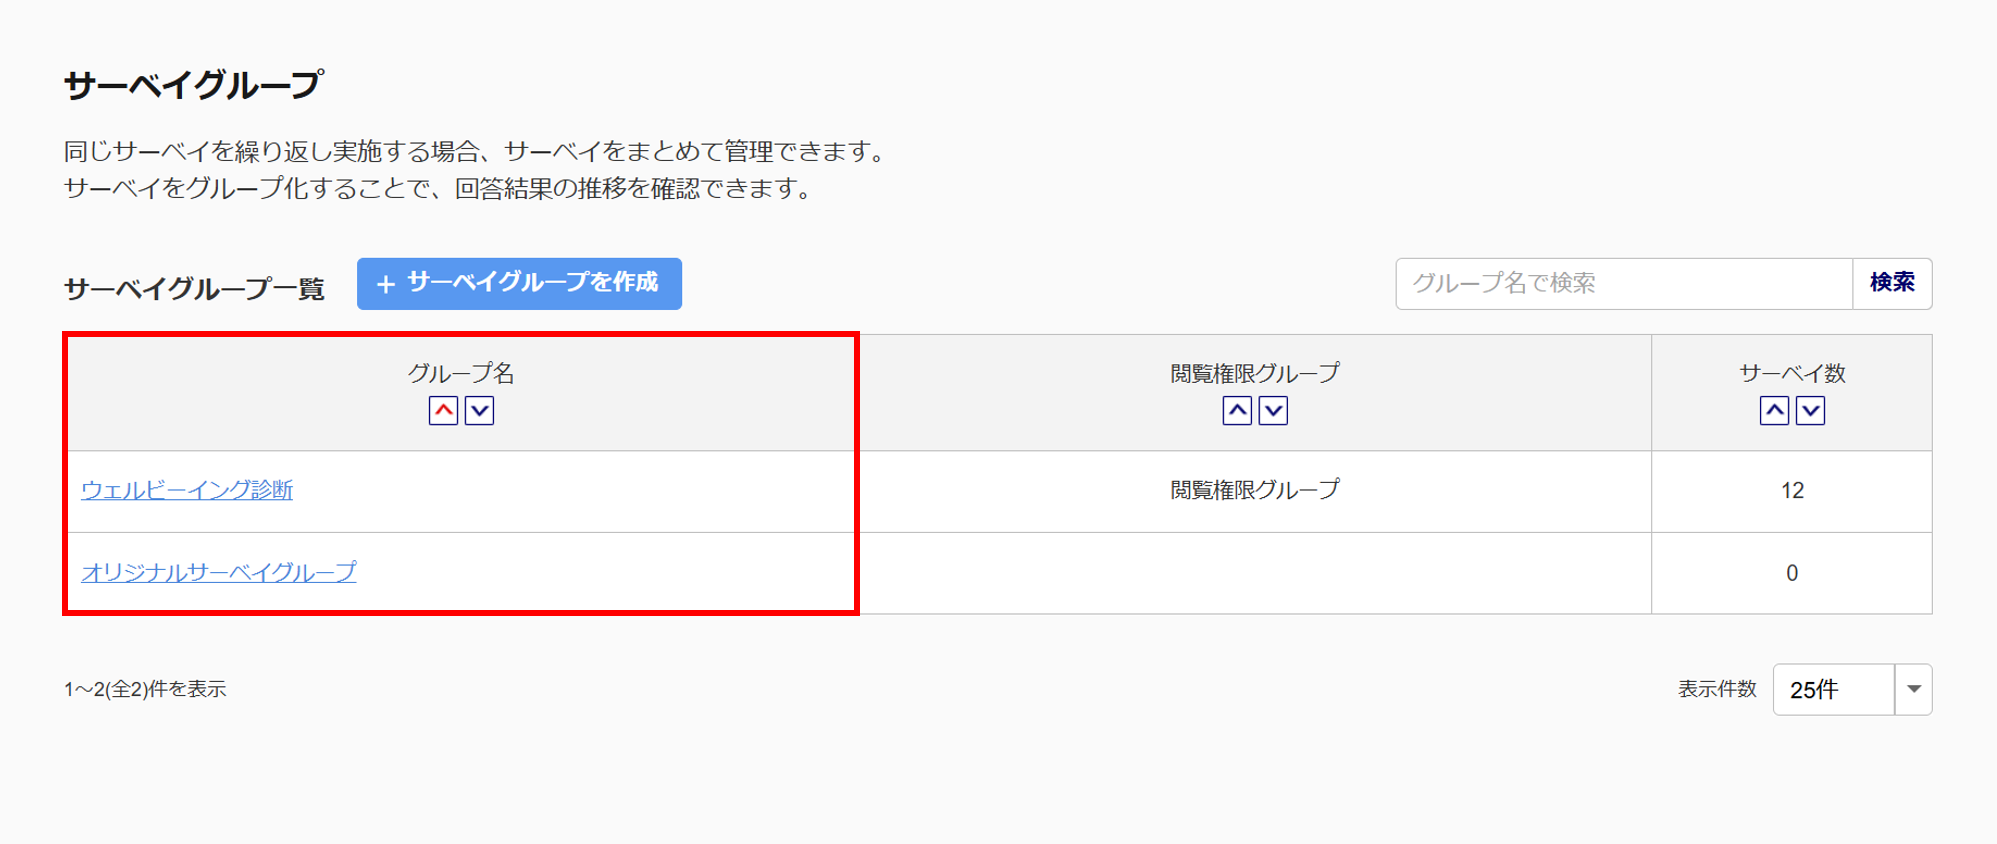Open the オリジナルサーベイグループ link

(219, 572)
